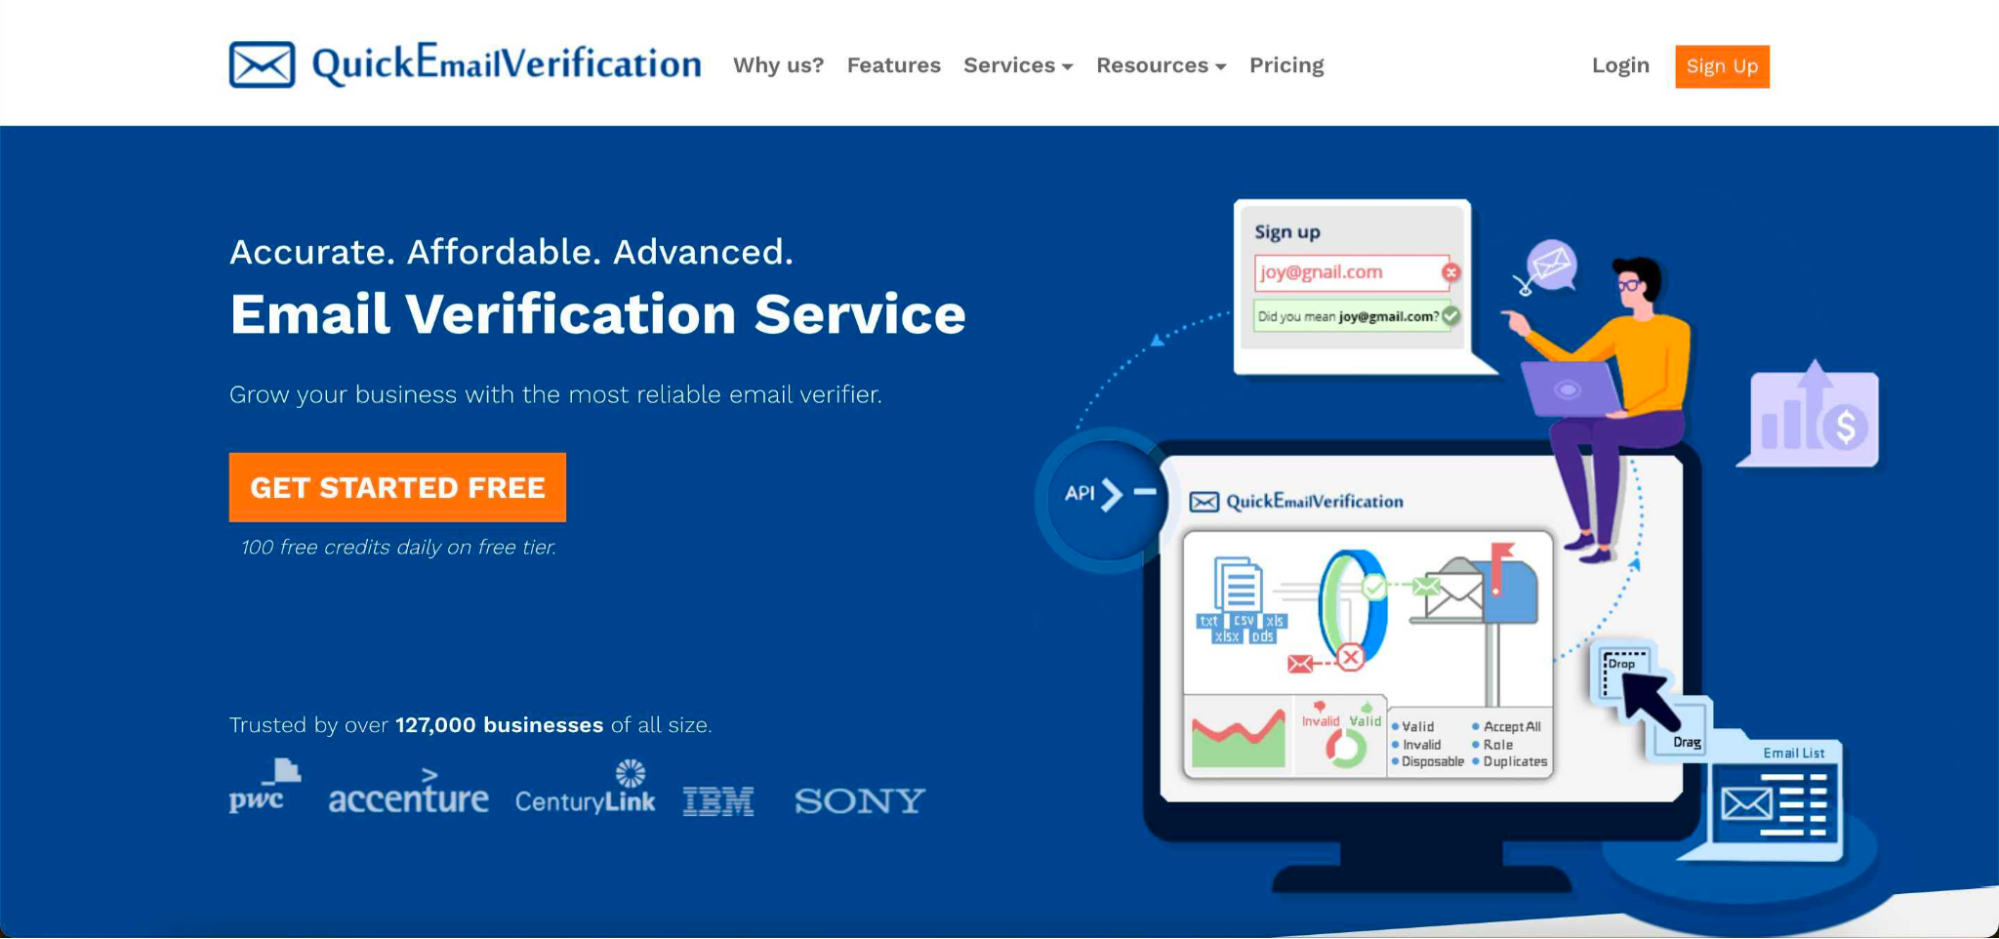The height and width of the screenshot is (939, 1999).
Task: Click the red X error icon in email field
Action: (1451, 272)
